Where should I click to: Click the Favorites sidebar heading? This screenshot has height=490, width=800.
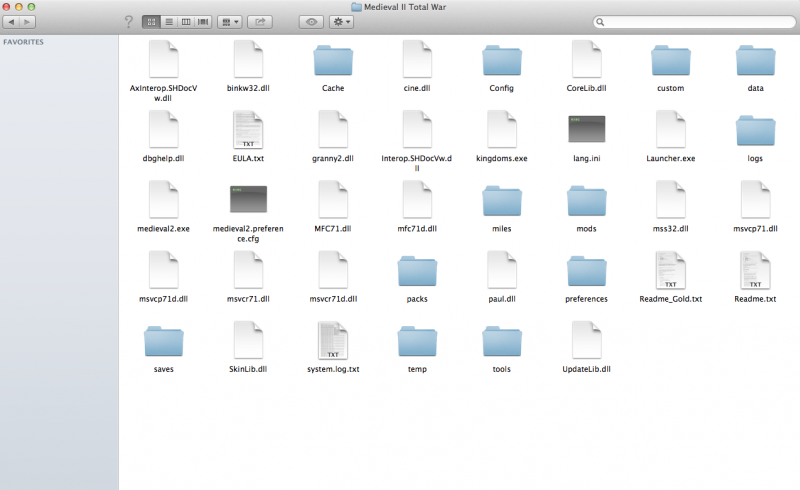[x=24, y=44]
